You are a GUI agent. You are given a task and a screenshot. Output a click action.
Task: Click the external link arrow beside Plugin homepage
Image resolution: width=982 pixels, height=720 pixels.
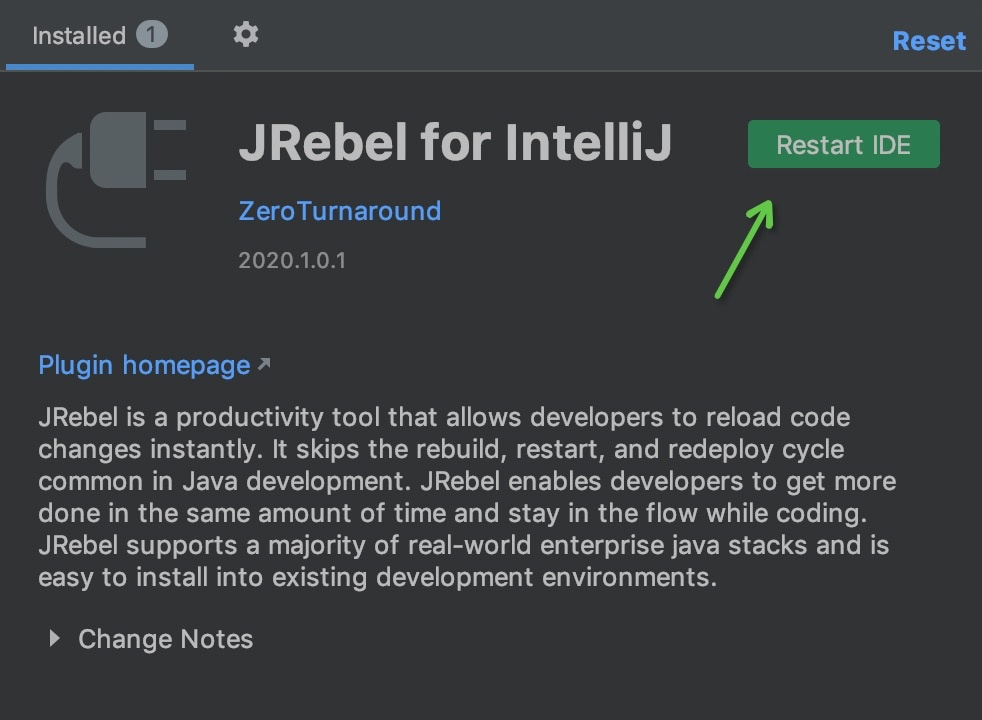tap(264, 365)
